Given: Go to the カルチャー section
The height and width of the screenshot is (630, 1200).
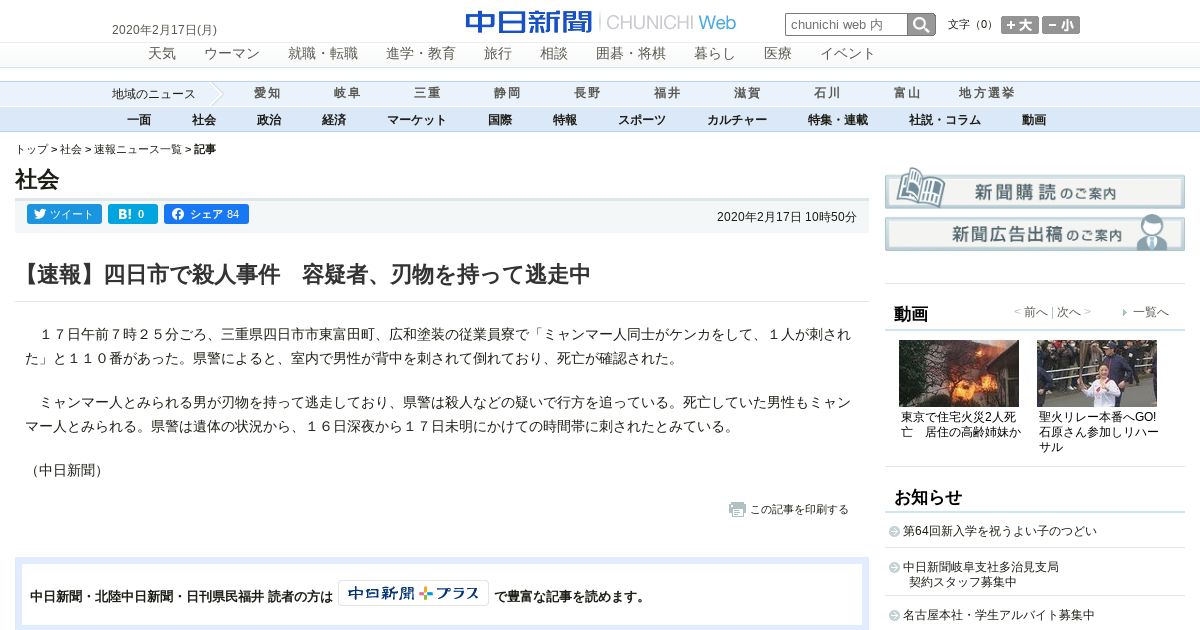Looking at the screenshot, I should point(737,120).
